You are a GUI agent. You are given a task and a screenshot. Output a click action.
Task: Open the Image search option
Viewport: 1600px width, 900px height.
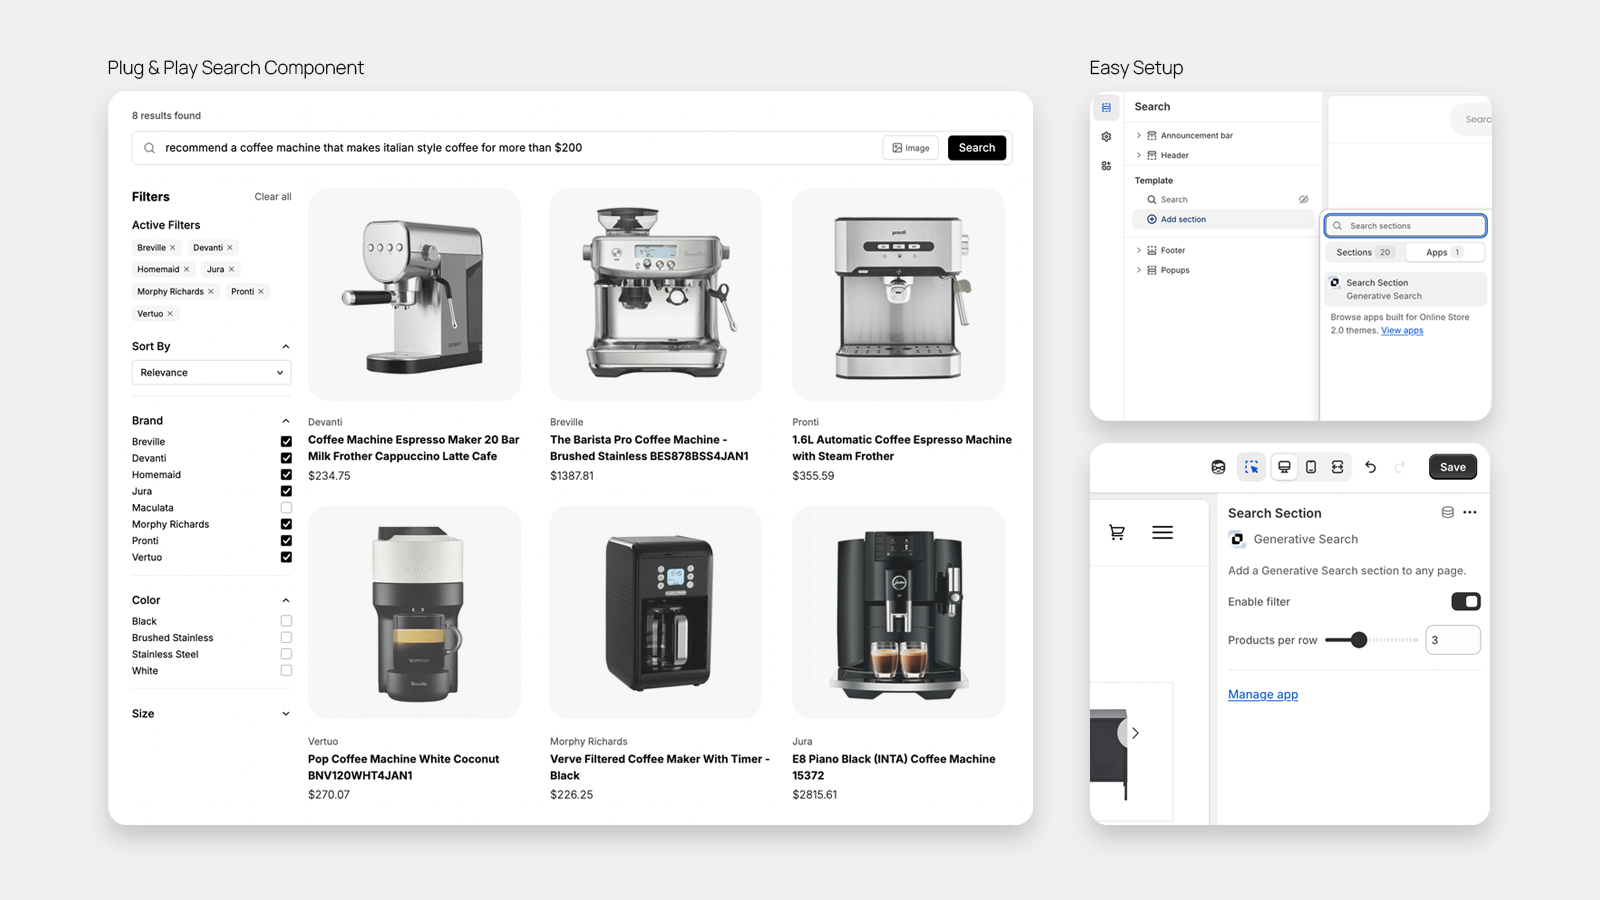[x=911, y=148]
